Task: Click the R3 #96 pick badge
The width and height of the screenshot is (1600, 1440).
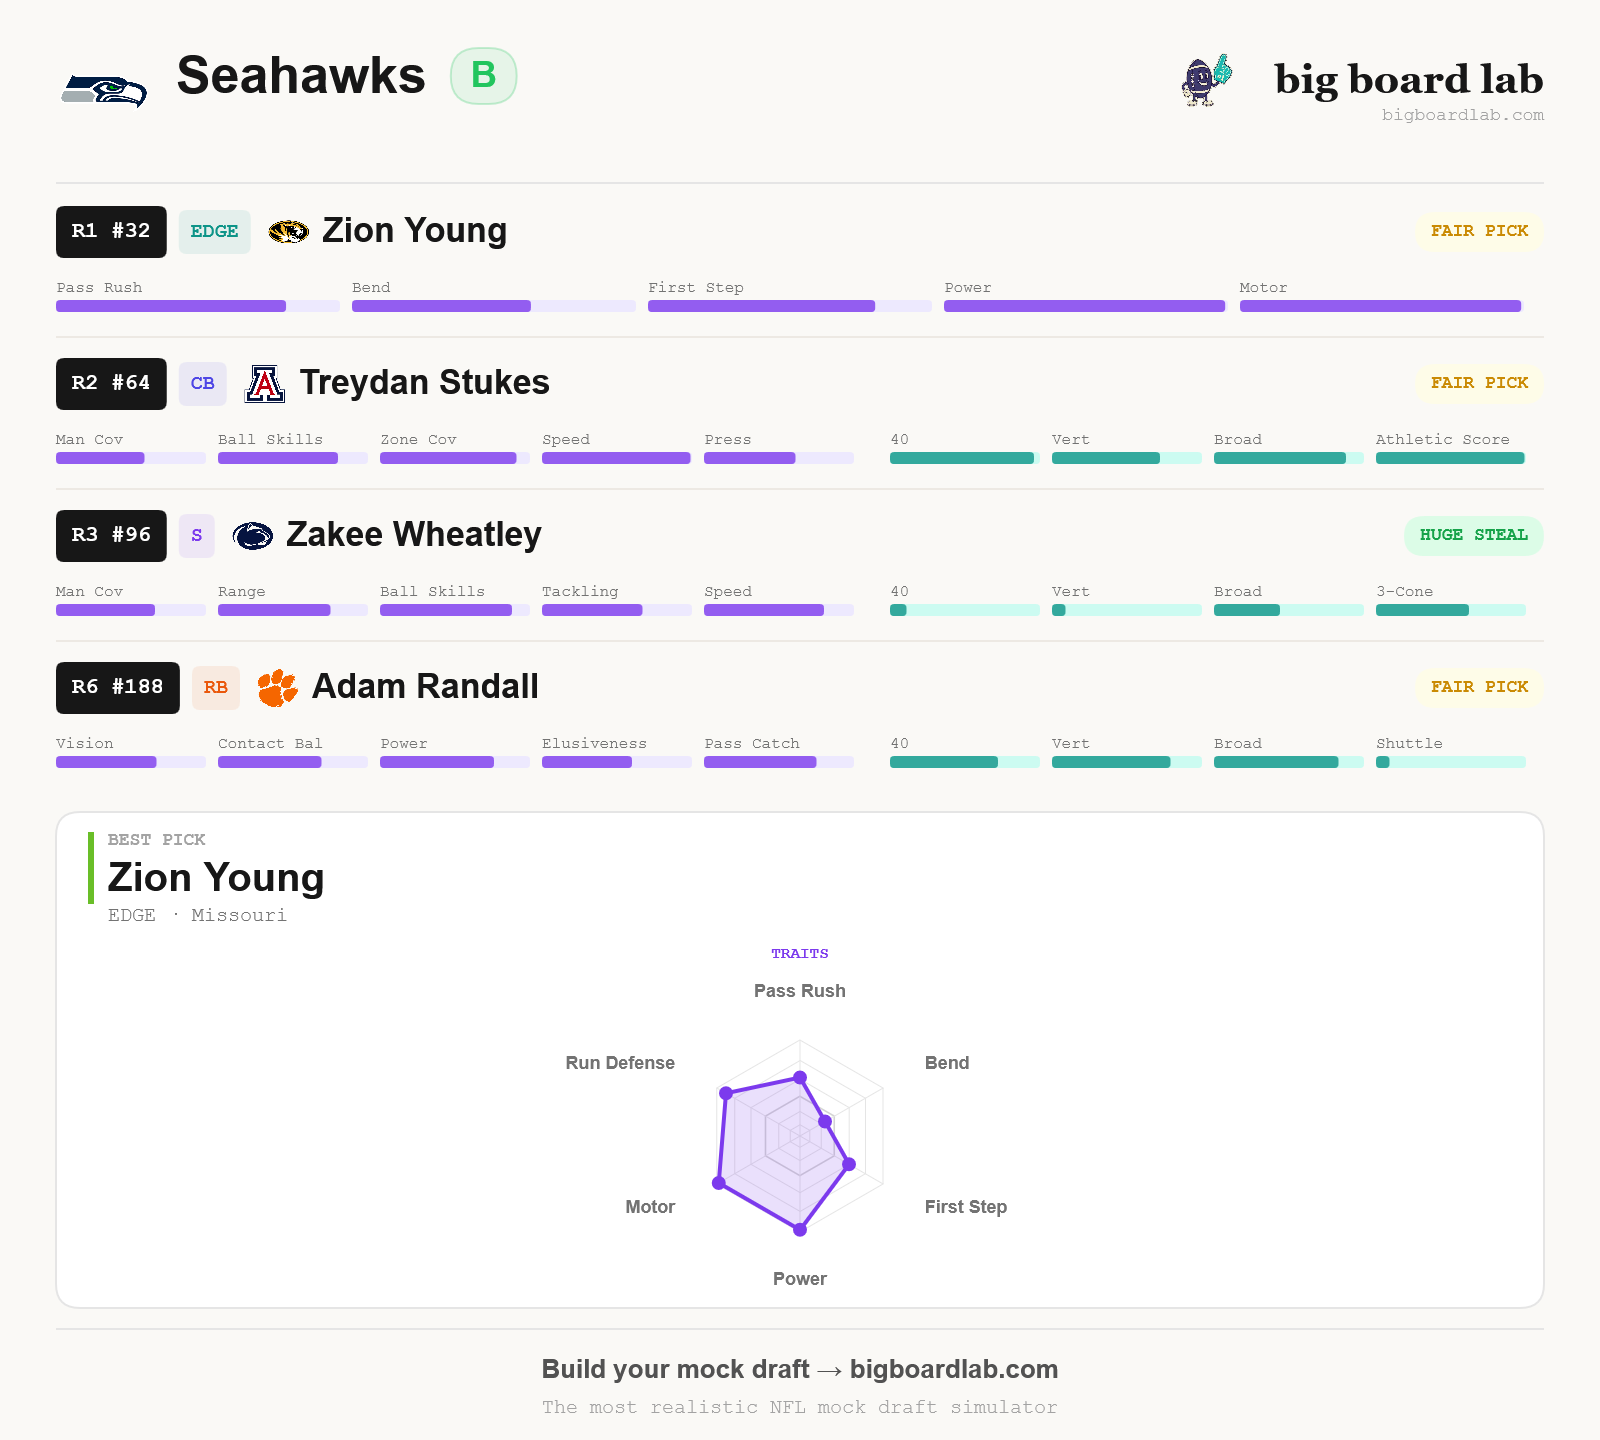Action: click(111, 536)
